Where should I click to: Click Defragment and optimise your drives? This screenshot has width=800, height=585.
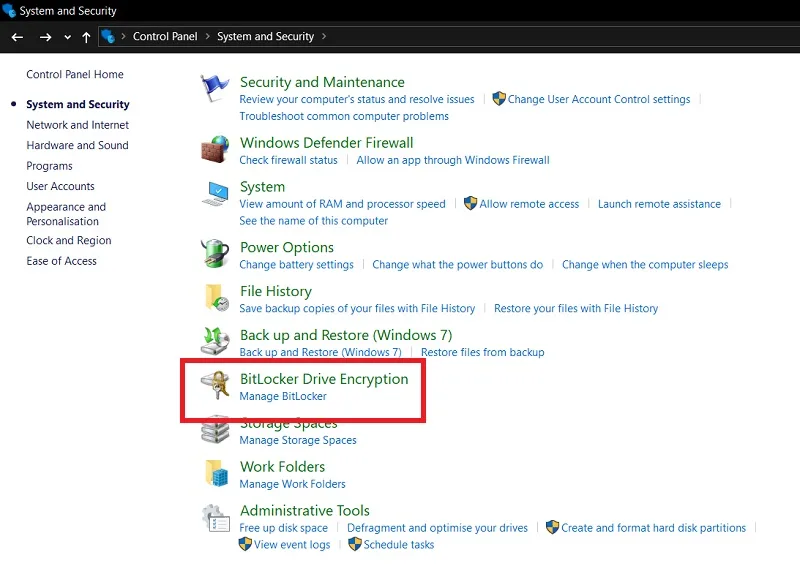437,528
